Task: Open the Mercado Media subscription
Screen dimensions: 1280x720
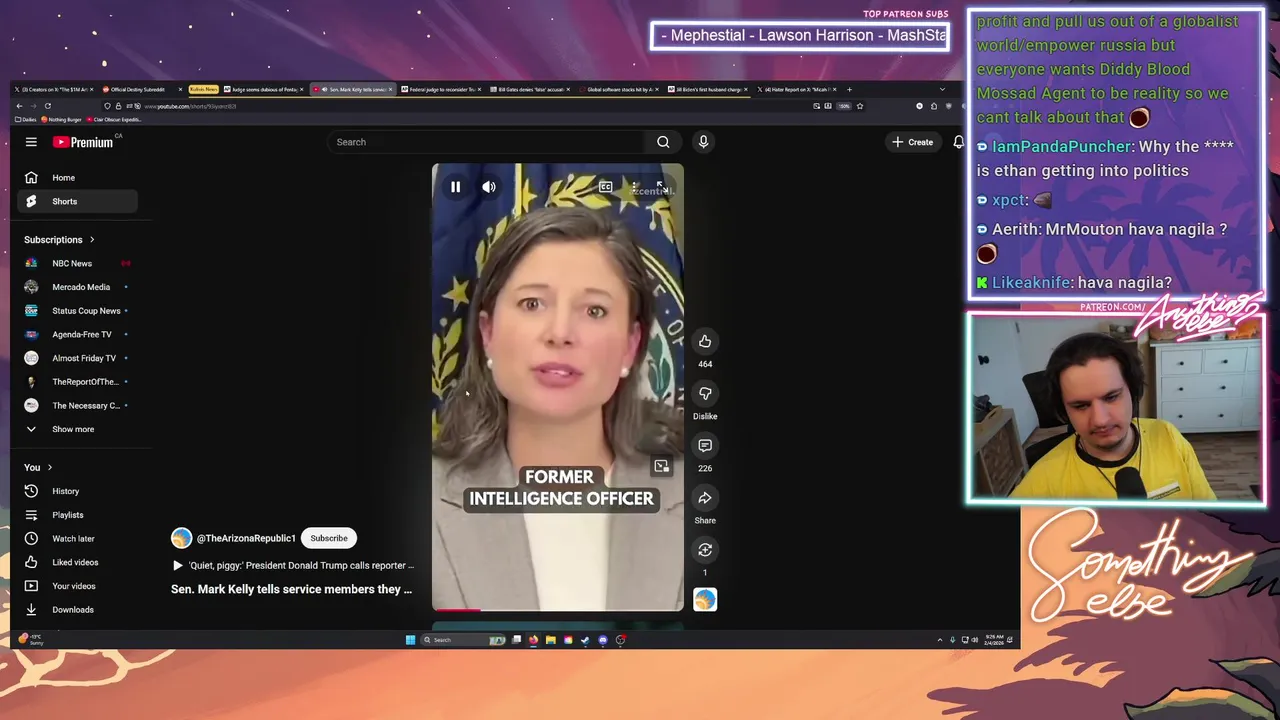Action: [x=76, y=287]
